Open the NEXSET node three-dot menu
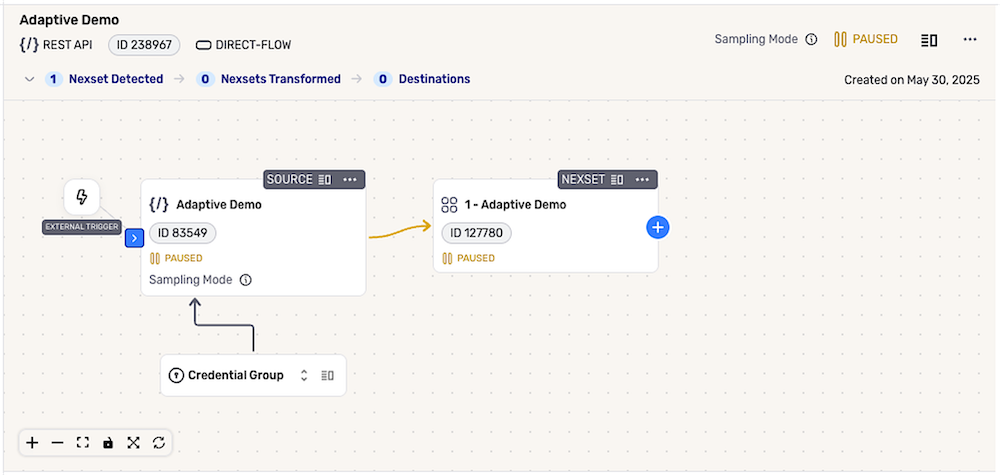1000x475 pixels. click(642, 179)
